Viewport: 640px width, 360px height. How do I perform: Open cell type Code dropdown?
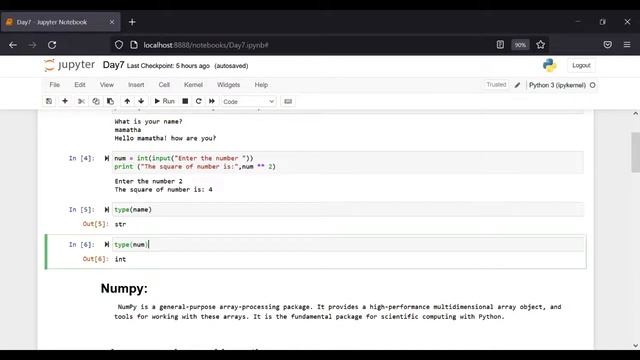tap(249, 101)
